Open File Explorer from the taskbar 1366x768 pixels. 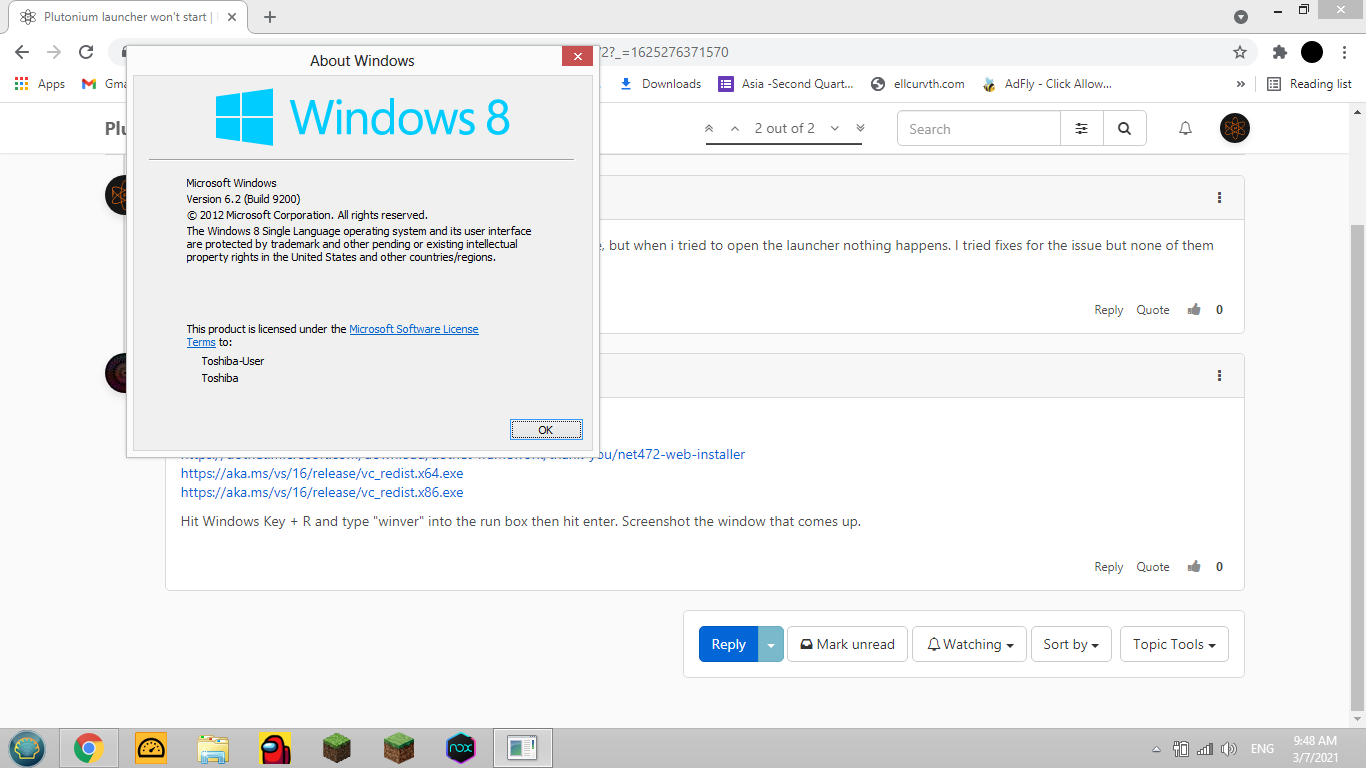tap(213, 748)
